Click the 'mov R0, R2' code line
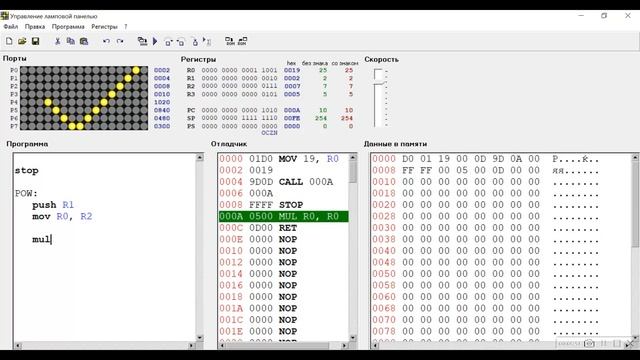The width and height of the screenshot is (640, 360). pyautogui.click(x=62, y=216)
